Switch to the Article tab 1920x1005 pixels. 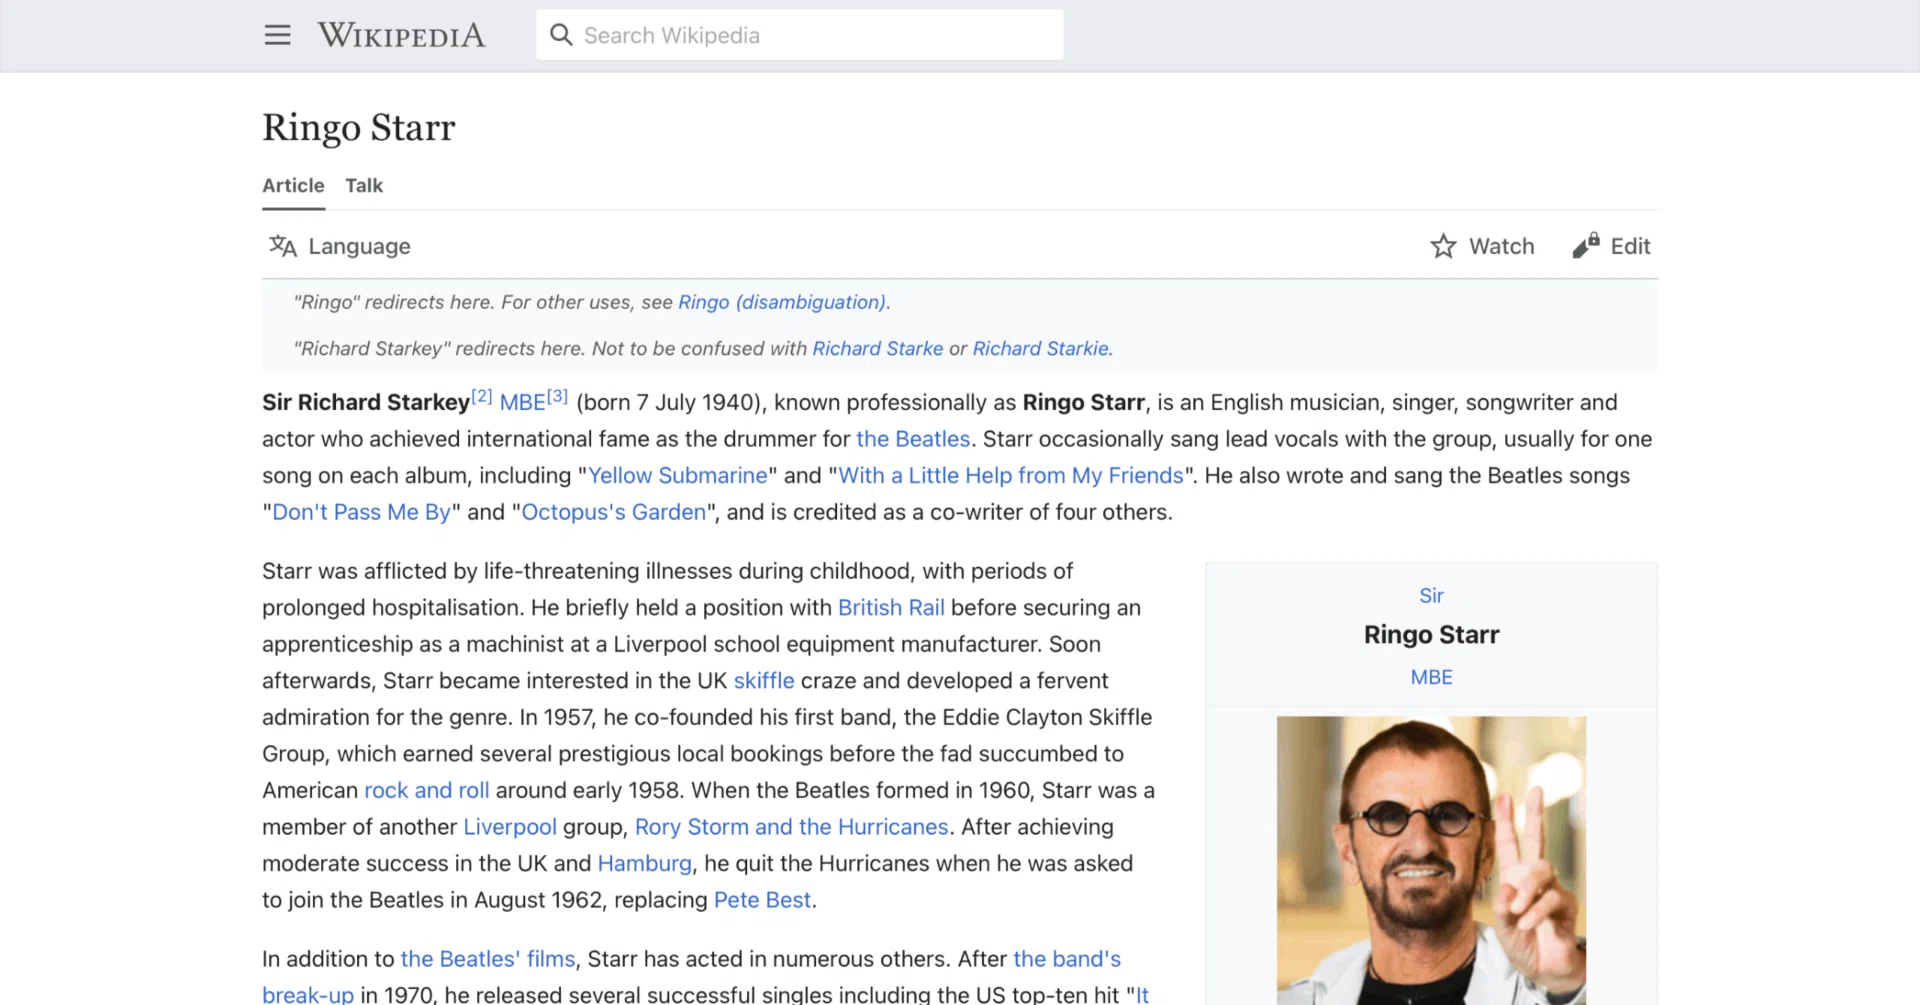293,185
